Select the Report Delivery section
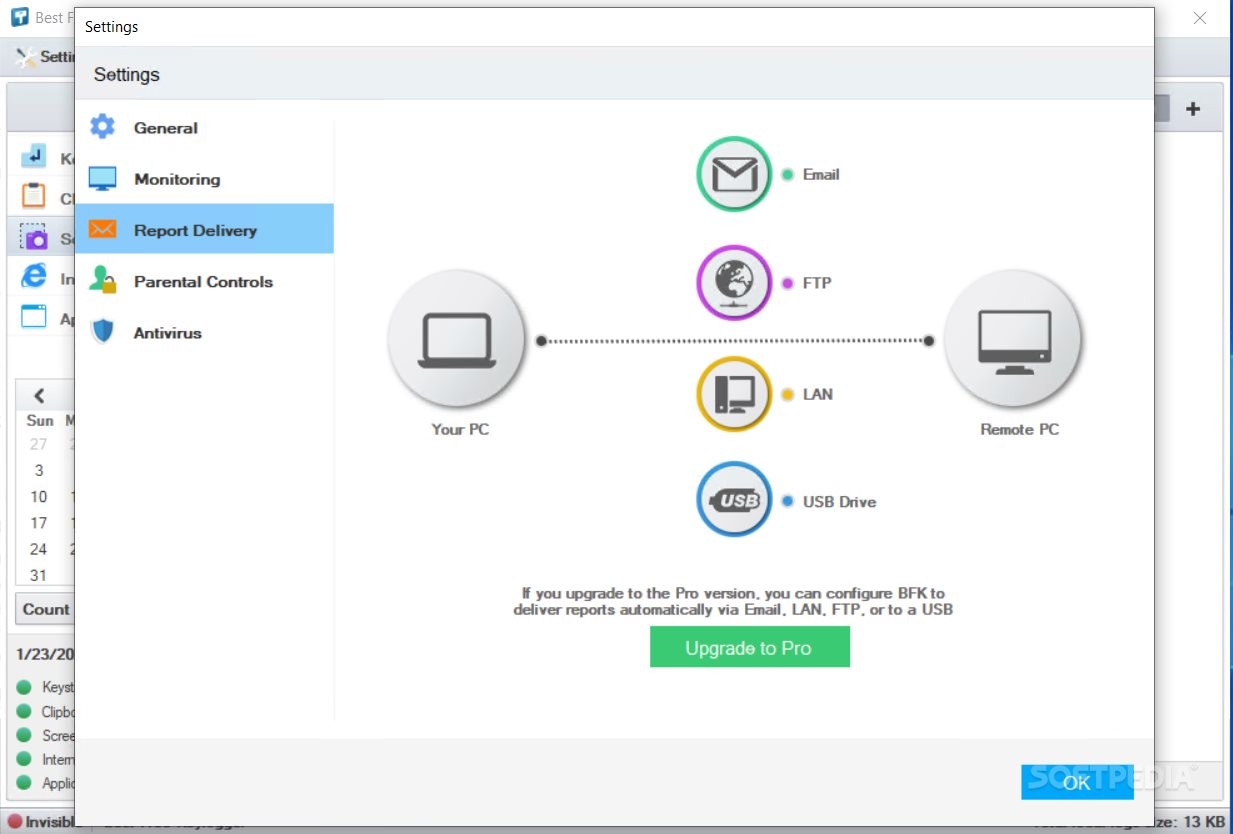The image size is (1233, 834). 204,230
